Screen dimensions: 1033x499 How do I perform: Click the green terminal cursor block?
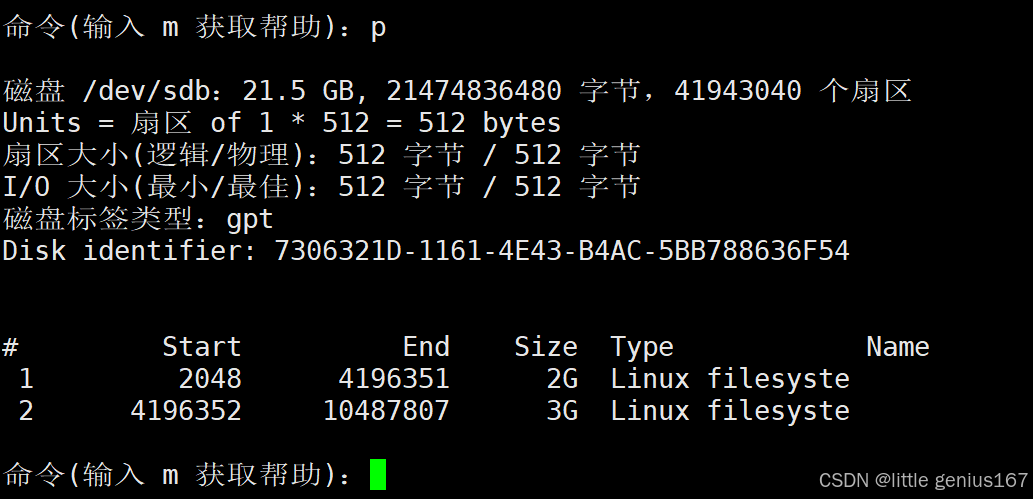tap(377, 475)
